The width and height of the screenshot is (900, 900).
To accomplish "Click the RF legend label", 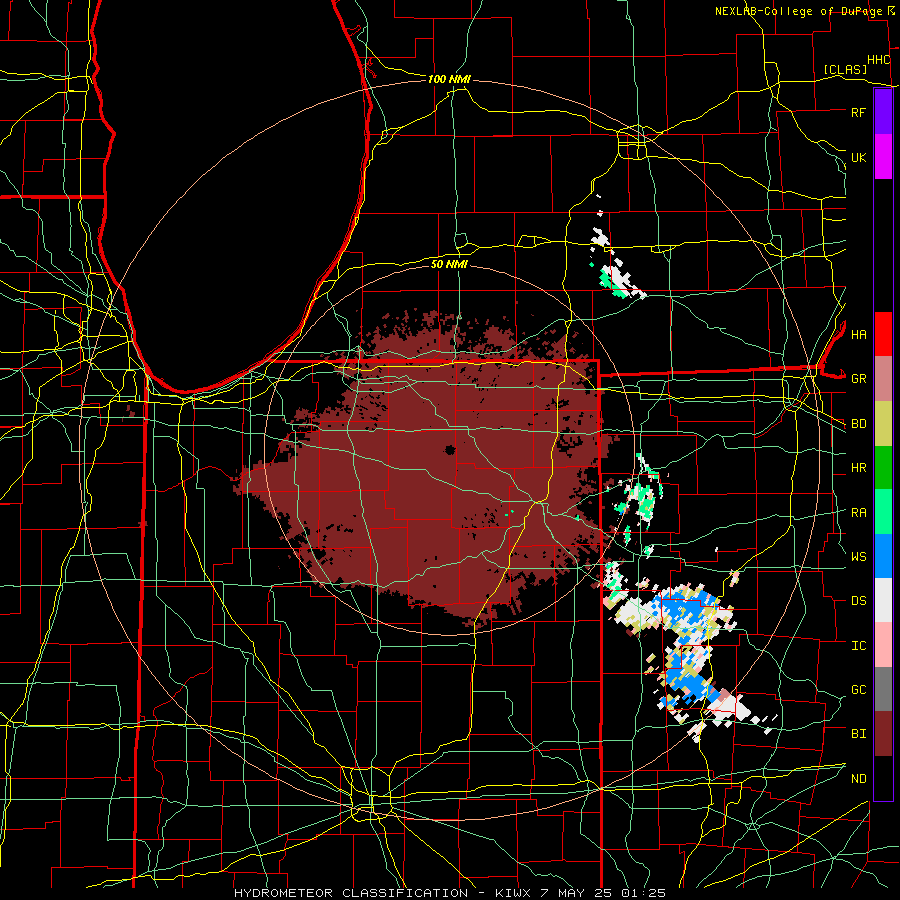I will pos(858,112).
